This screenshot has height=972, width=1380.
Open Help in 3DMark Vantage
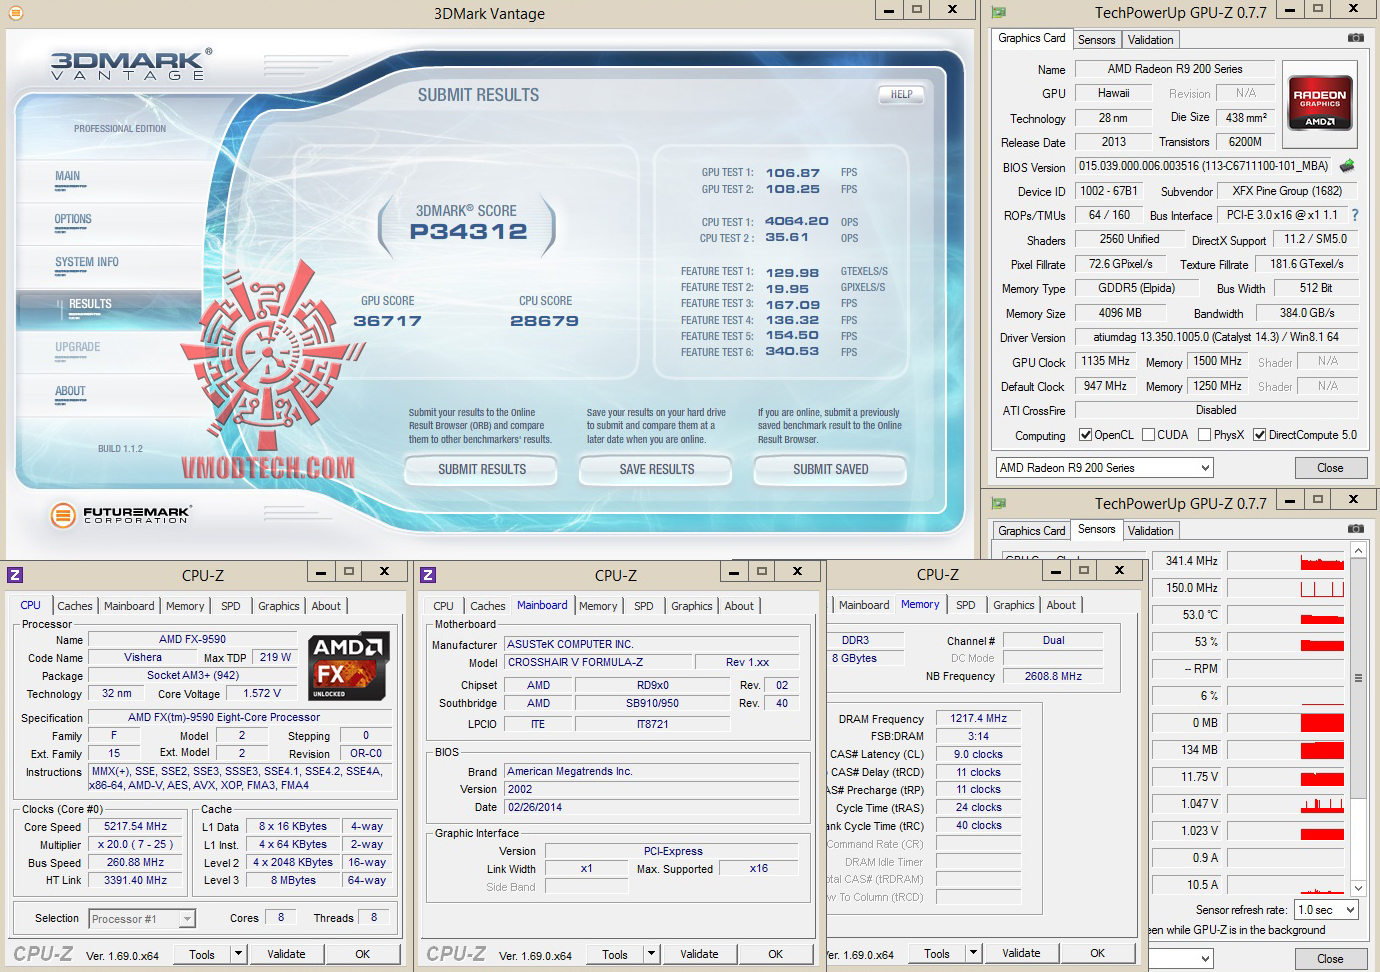click(x=901, y=95)
